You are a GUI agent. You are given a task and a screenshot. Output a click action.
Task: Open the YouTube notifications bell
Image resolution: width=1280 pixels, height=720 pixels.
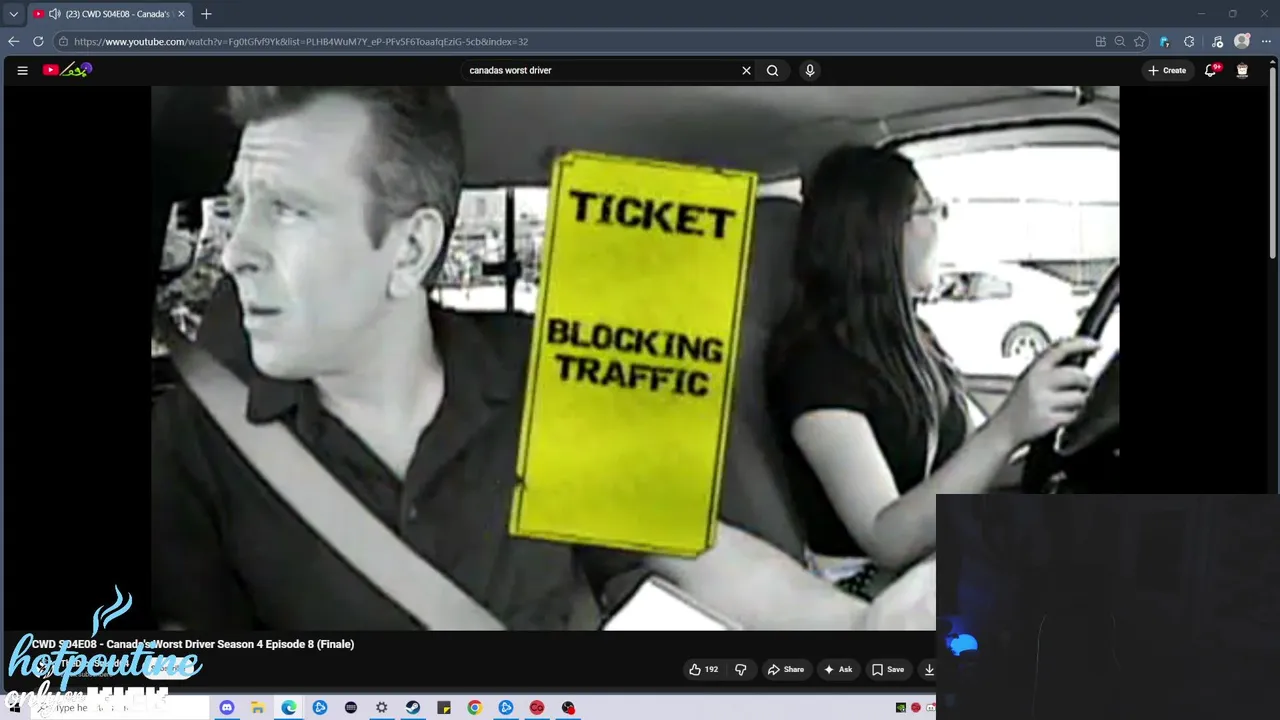tap(1211, 70)
